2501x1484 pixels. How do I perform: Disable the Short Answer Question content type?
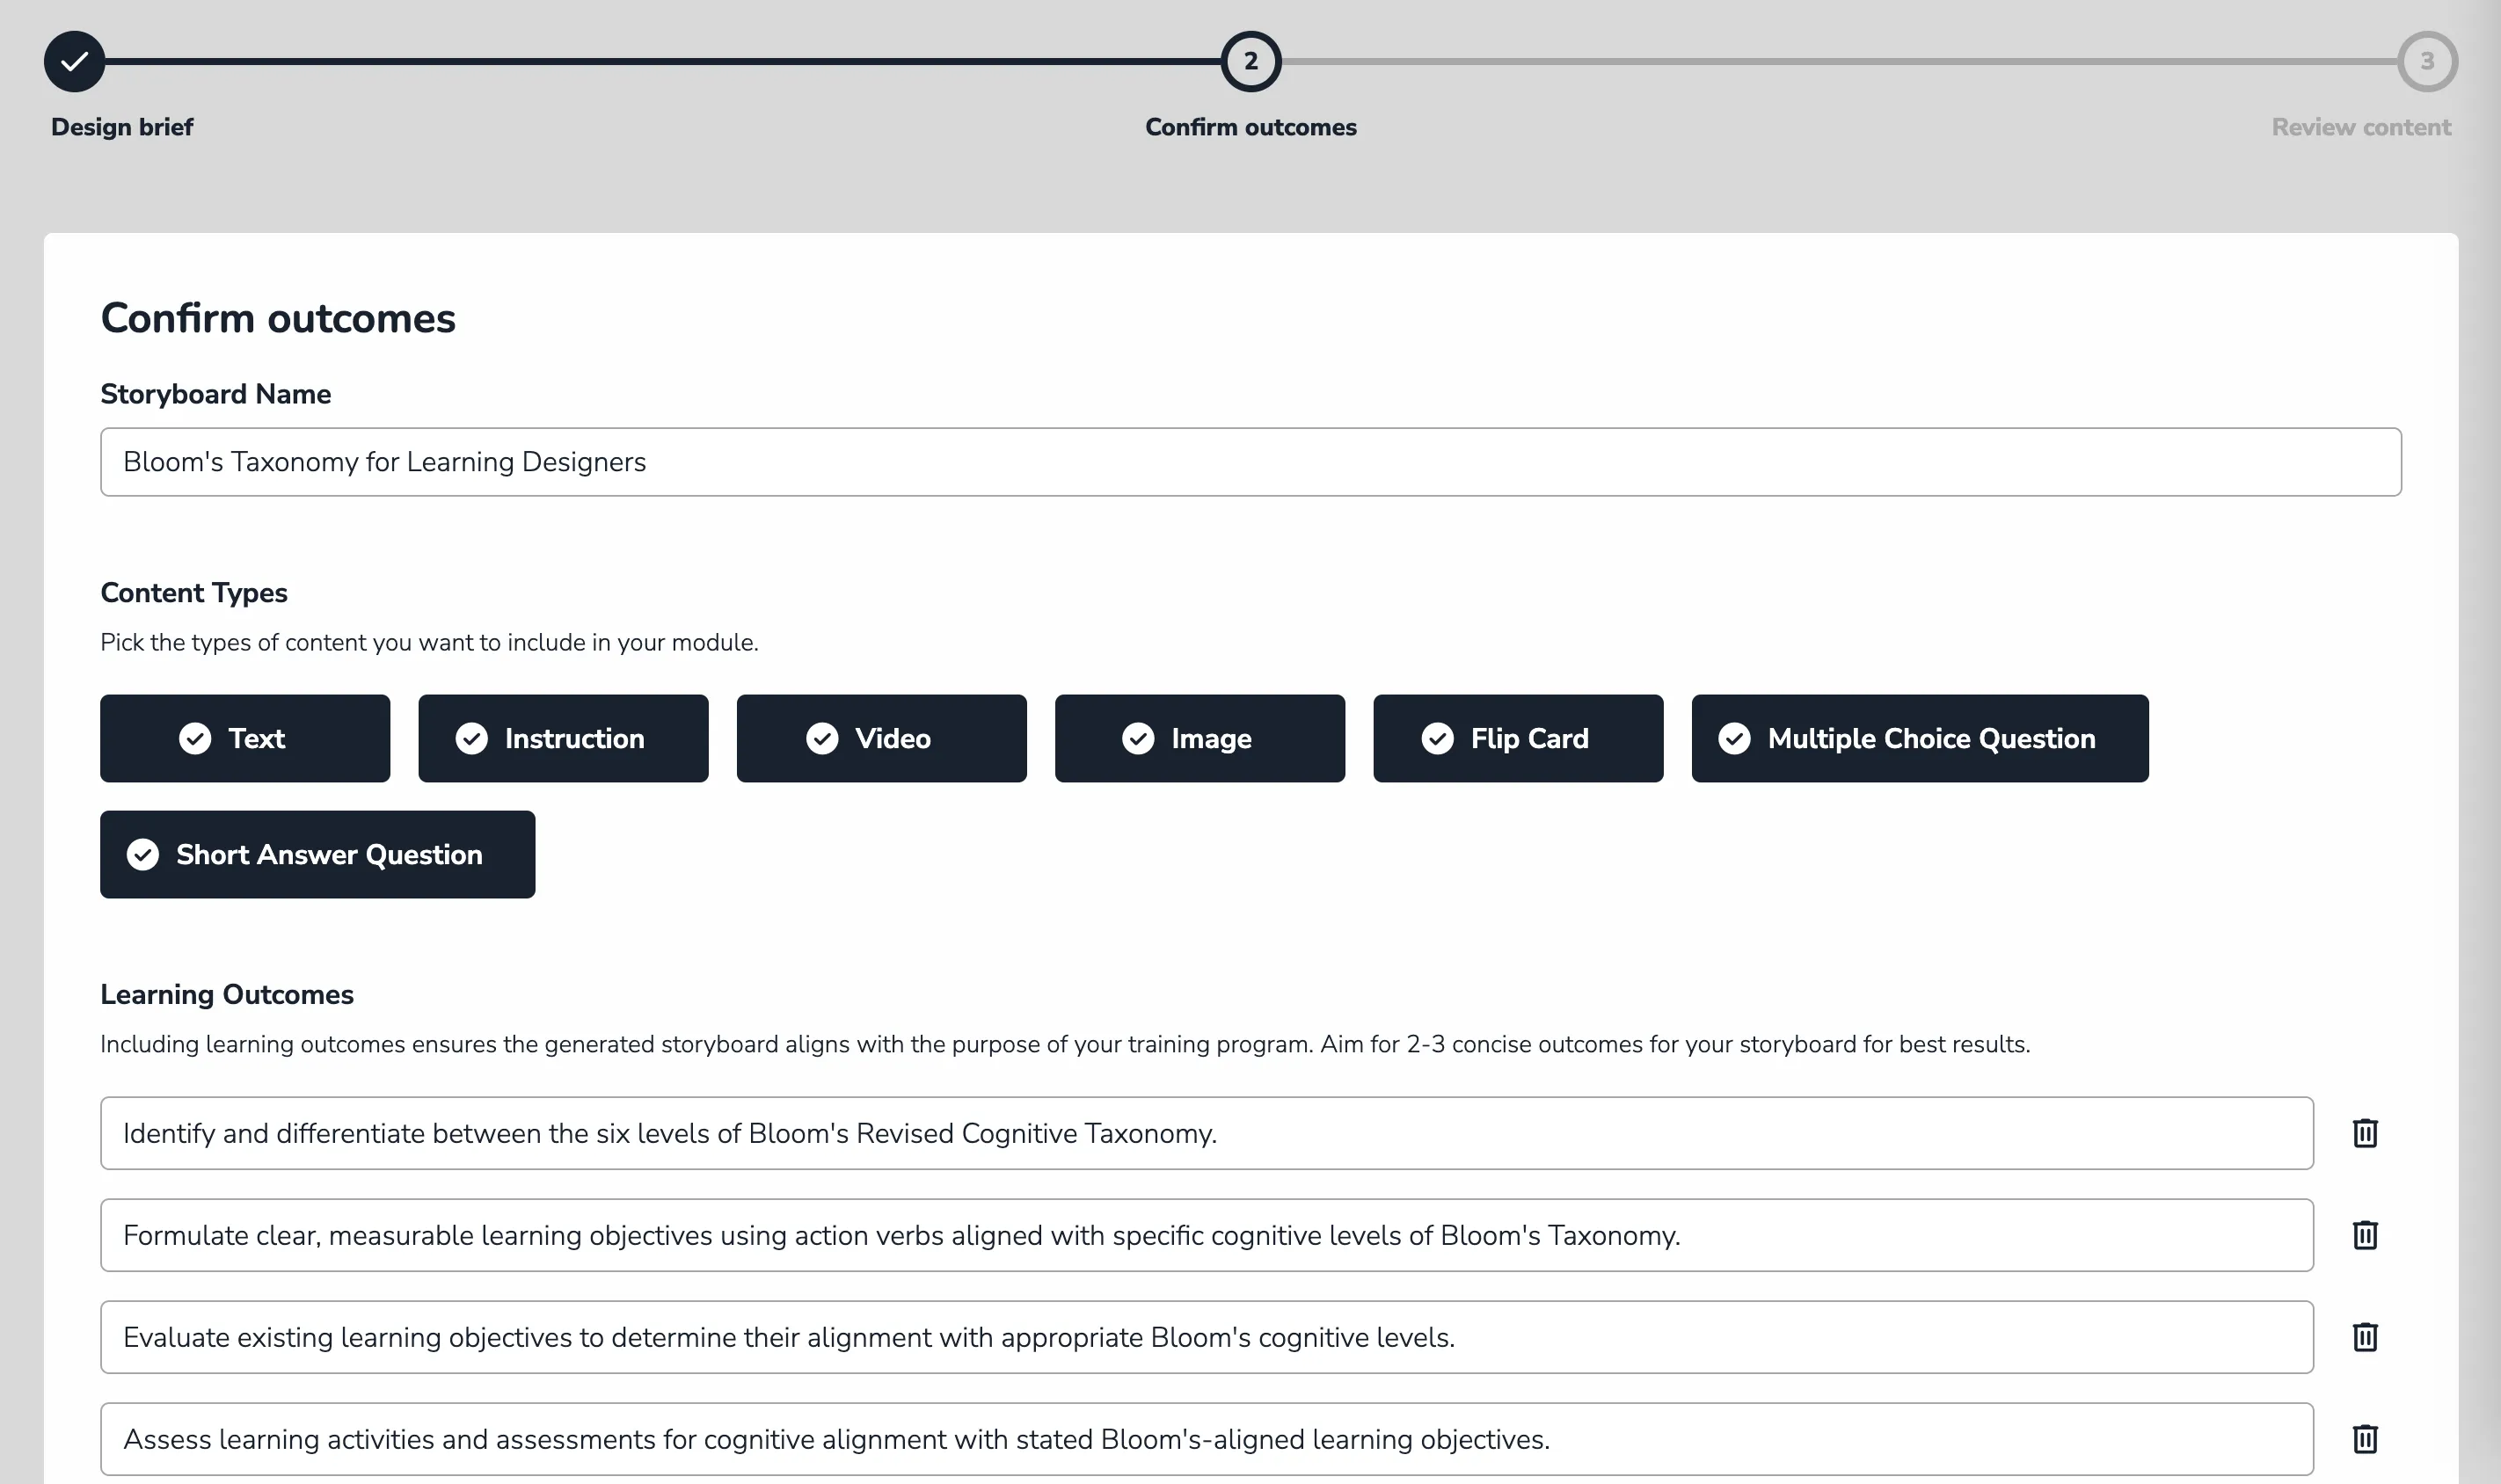[317, 854]
